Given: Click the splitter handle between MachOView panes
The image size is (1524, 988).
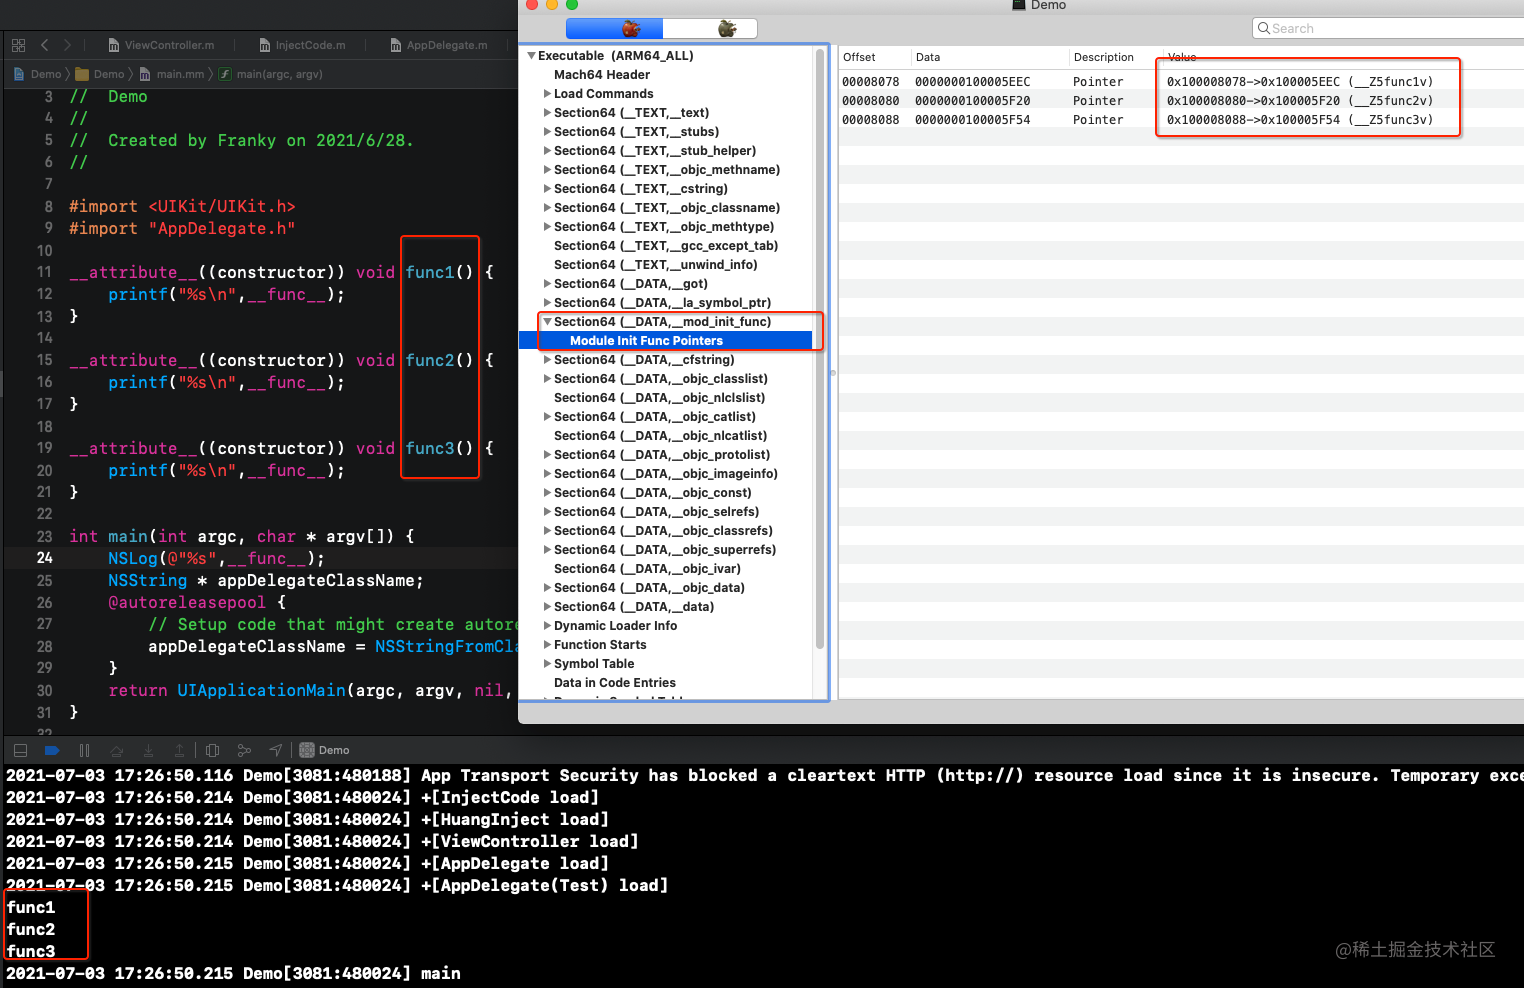Looking at the screenshot, I should [832, 372].
